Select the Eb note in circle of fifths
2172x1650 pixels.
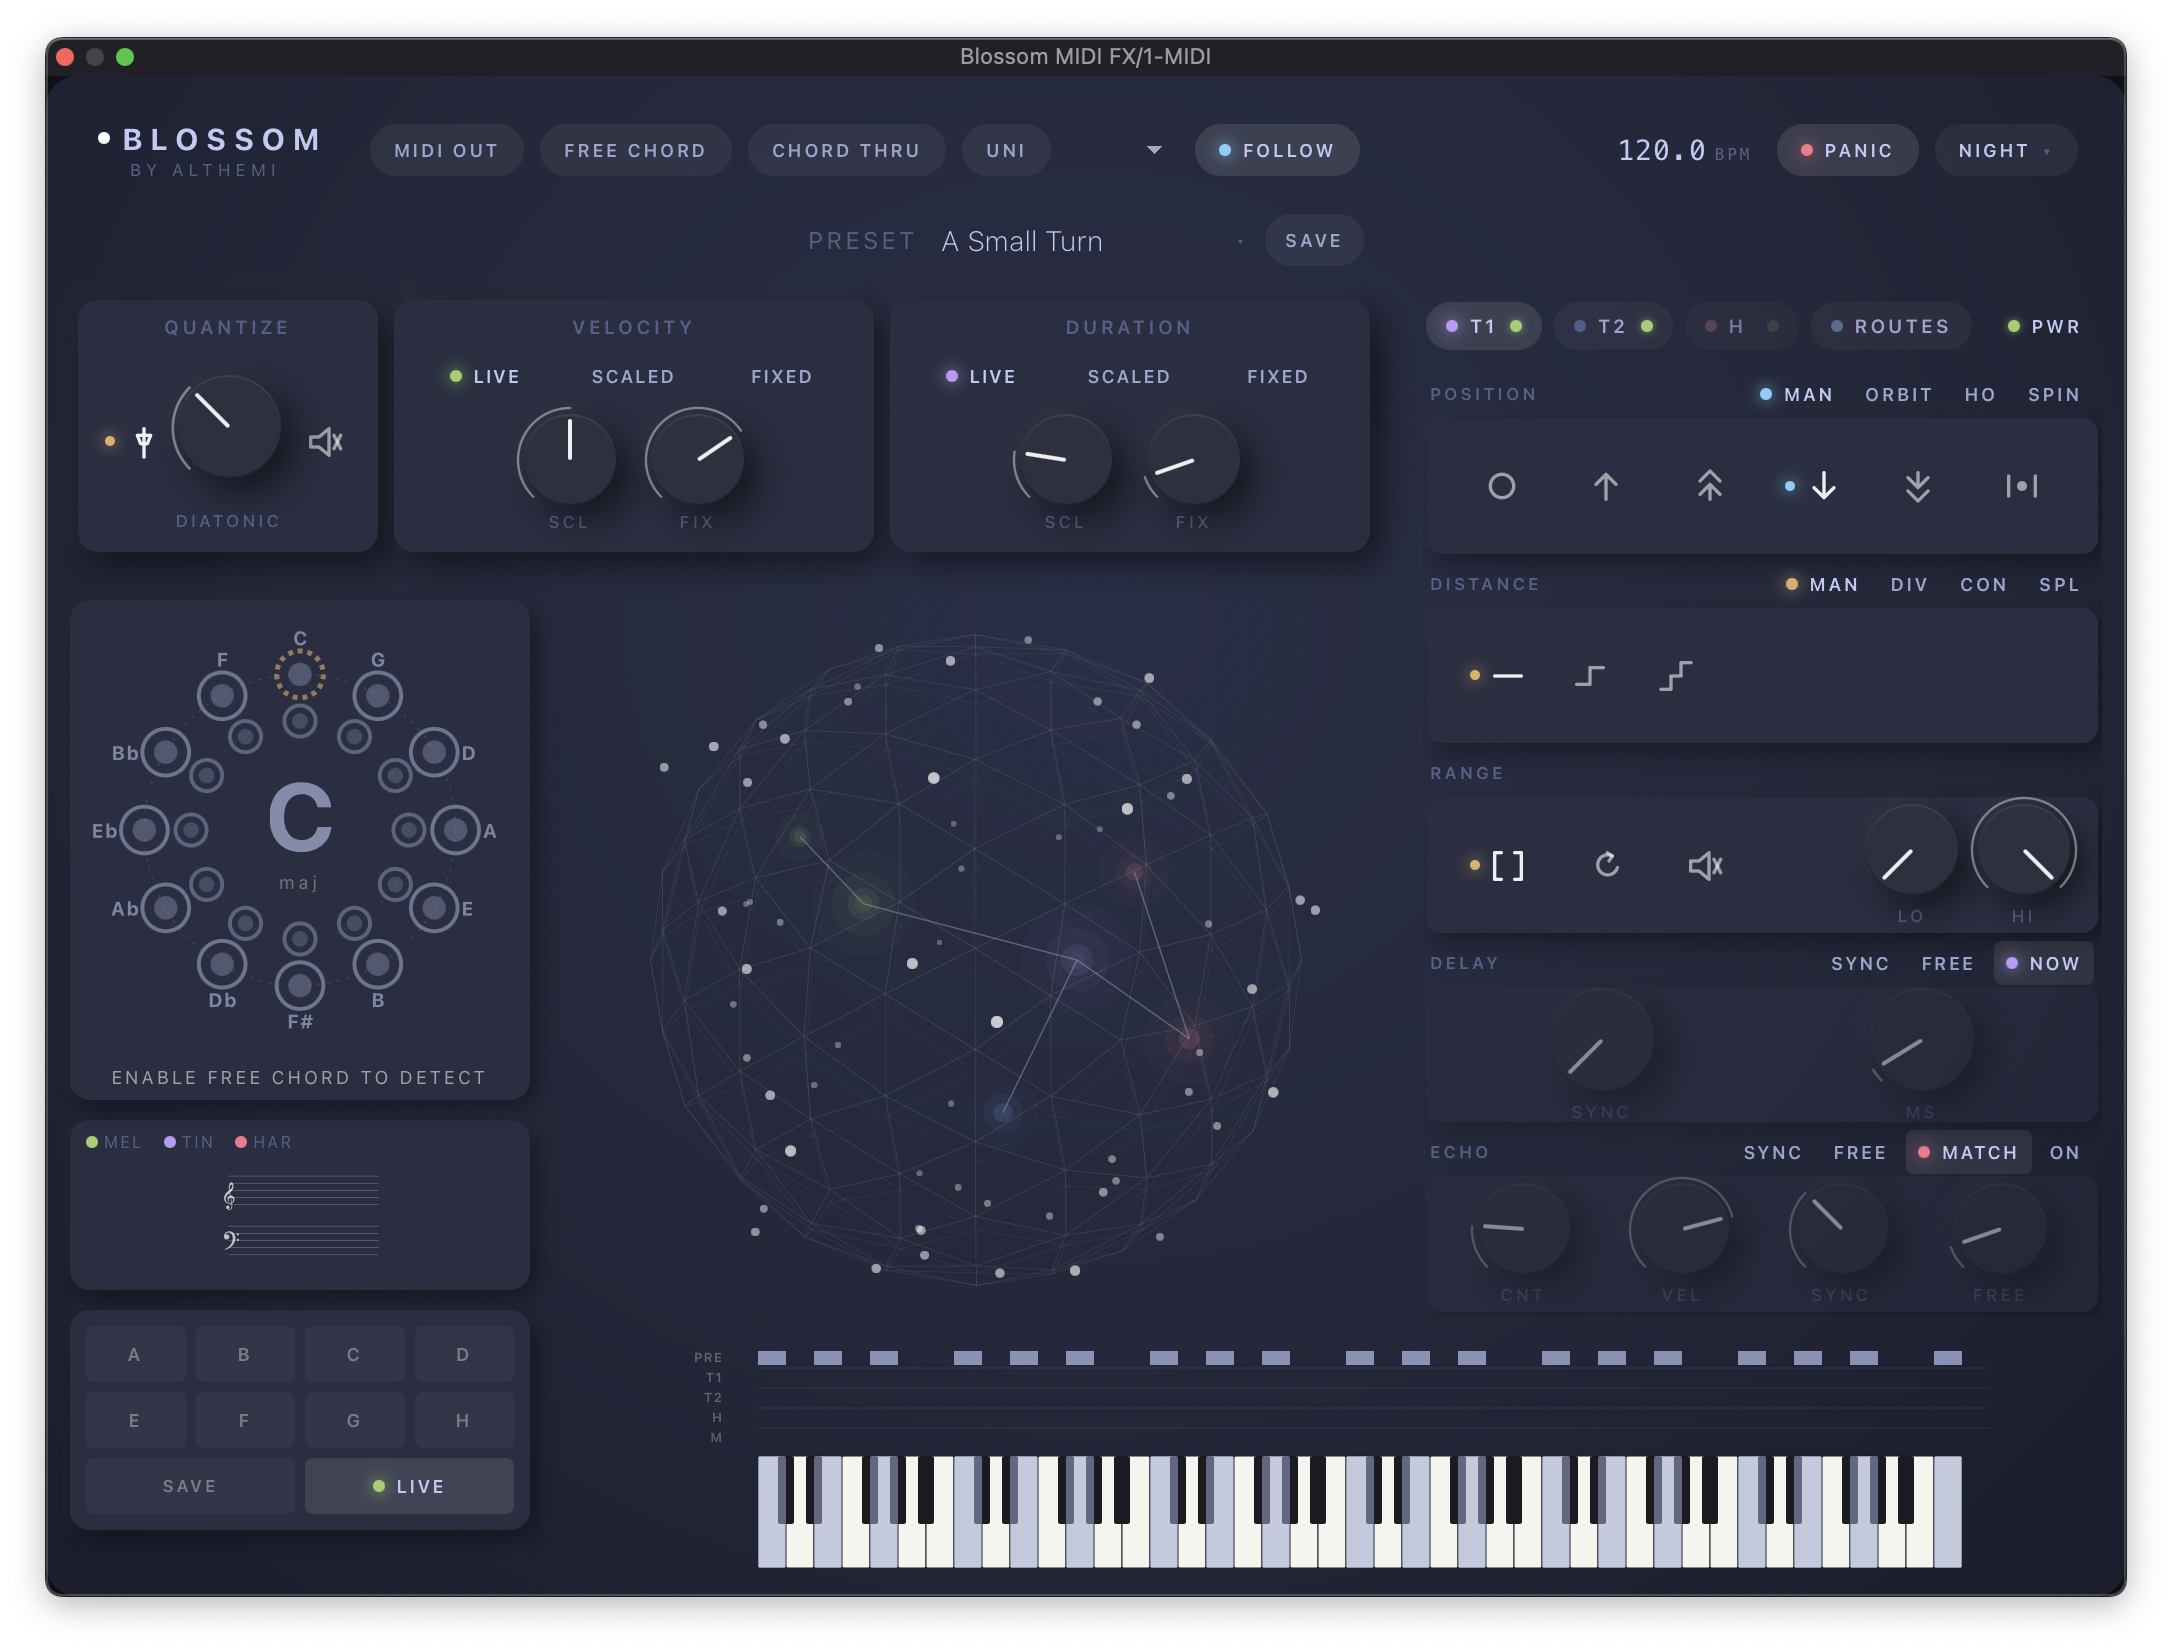(144, 830)
